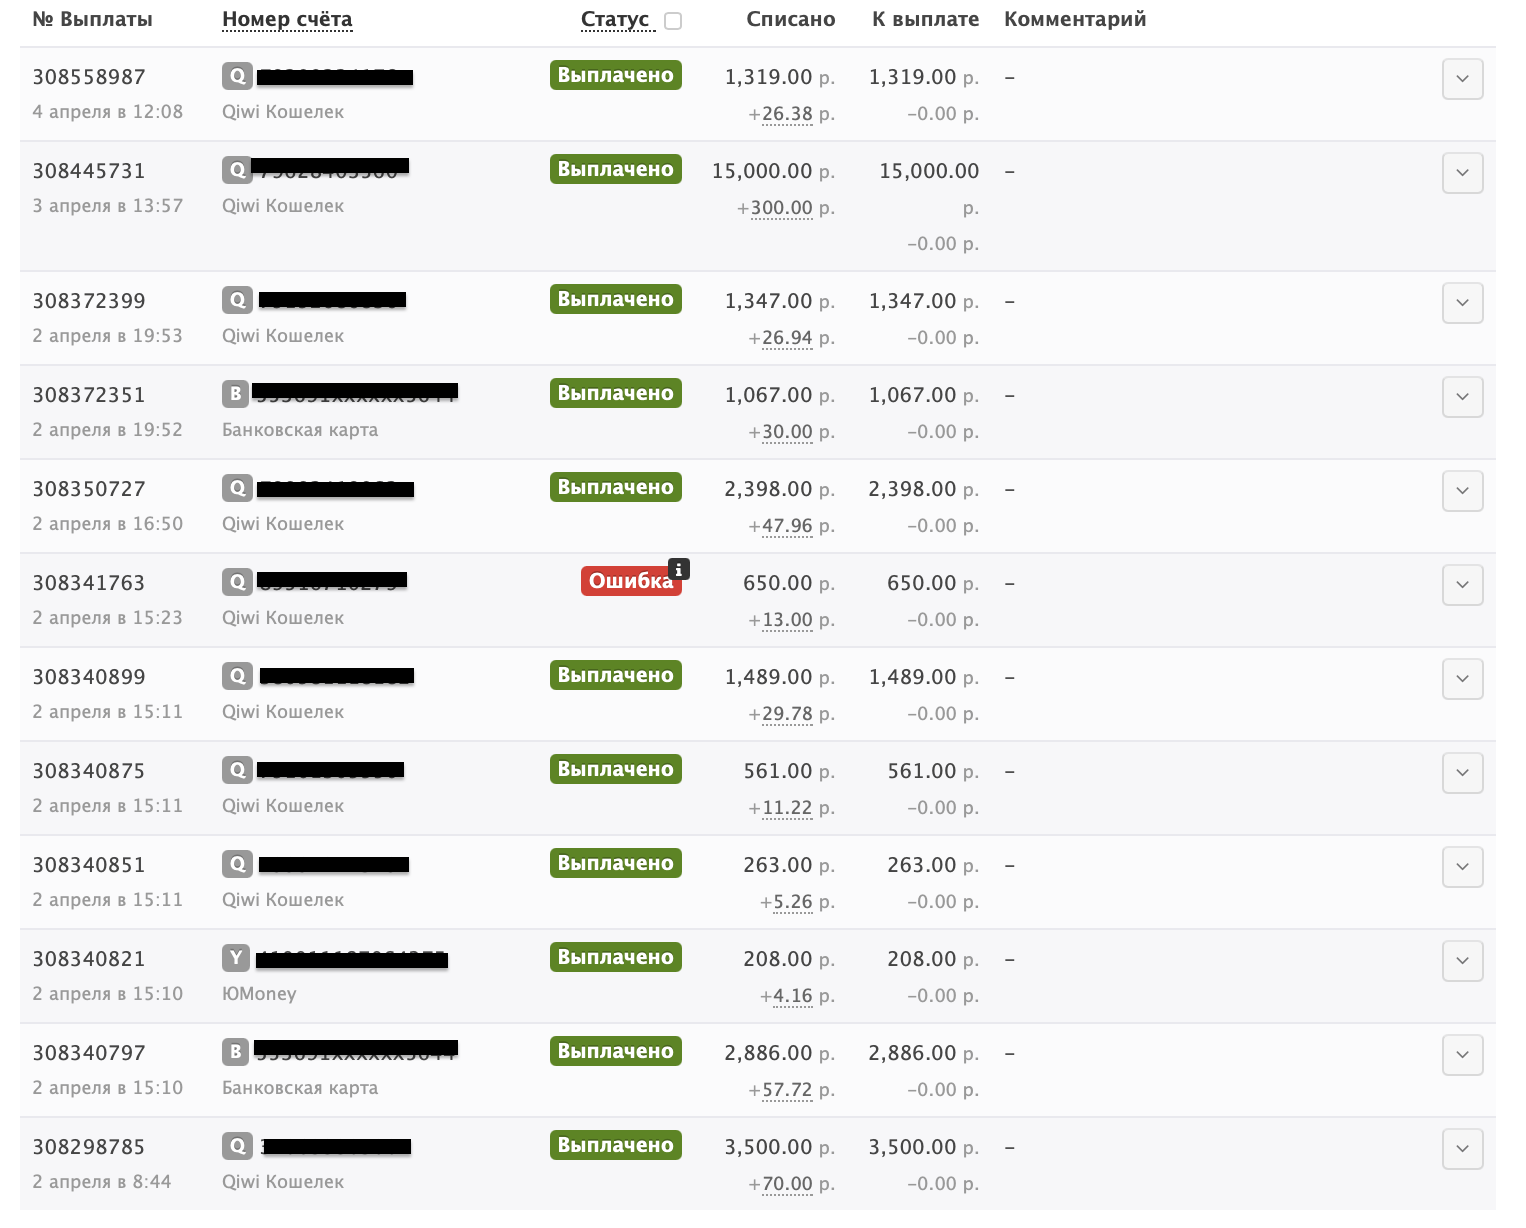Viewport: 1526px width, 1228px height.
Task: Open chevron menu for payout 308445731
Action: 1462,173
